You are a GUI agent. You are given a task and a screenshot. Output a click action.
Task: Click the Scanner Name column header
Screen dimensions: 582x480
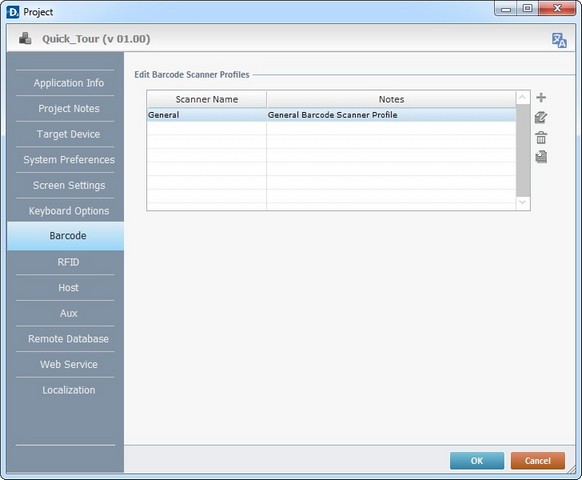point(207,99)
